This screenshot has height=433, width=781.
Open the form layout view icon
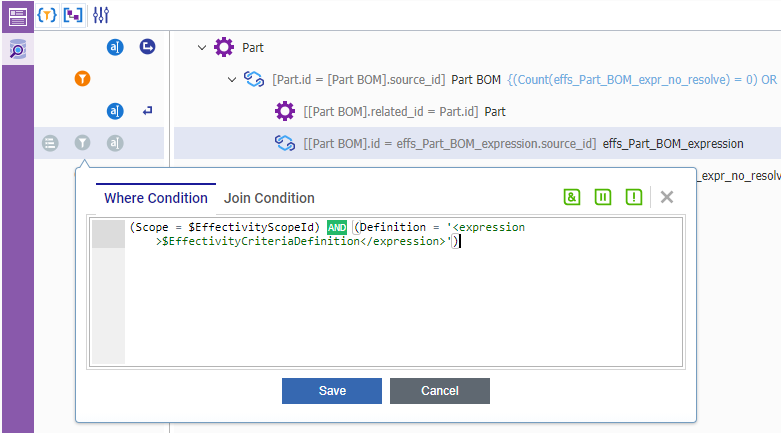tap(17, 16)
